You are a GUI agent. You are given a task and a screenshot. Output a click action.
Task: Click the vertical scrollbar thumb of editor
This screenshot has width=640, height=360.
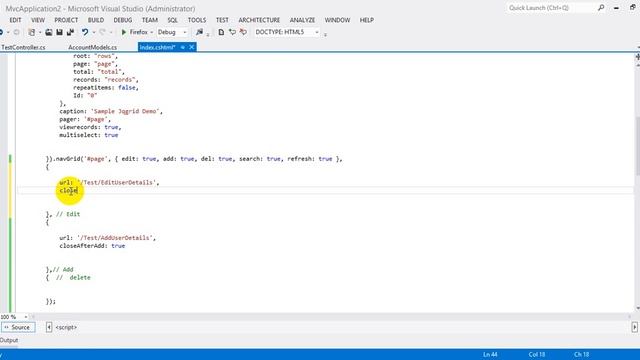tap(637, 146)
